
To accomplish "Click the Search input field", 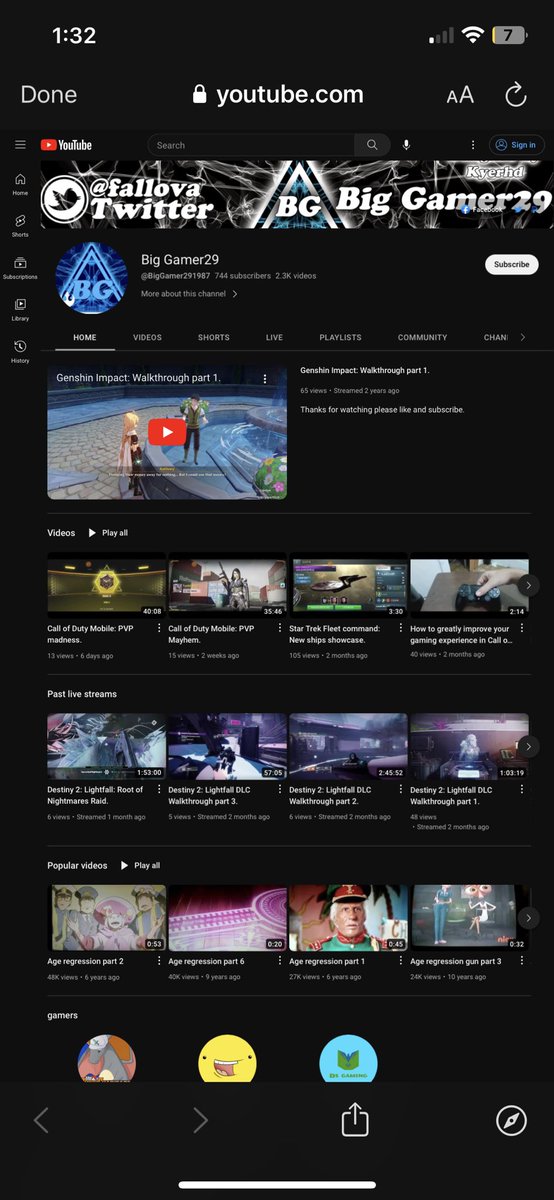I will pyautogui.click(x=250, y=145).
